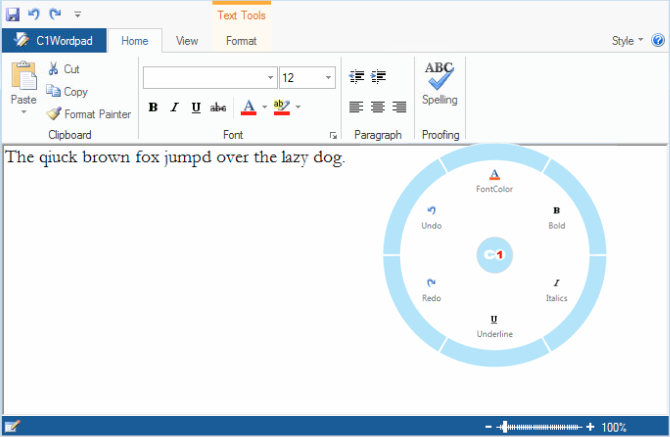
Task: Click the Decrease Indent icon
Action: pyautogui.click(x=356, y=76)
